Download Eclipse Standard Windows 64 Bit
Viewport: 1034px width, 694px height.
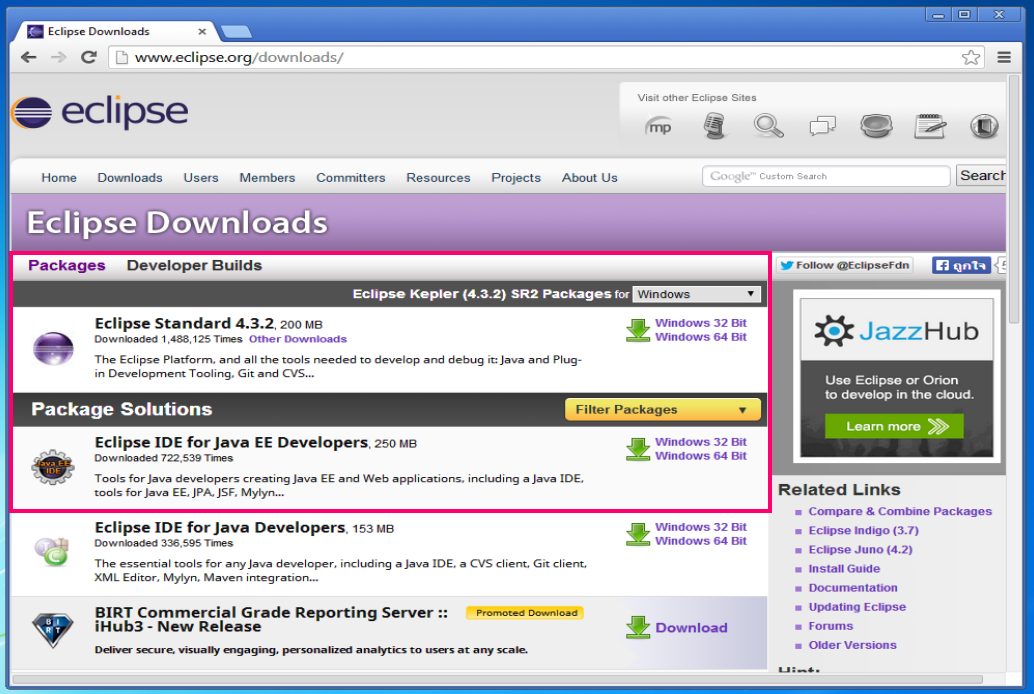tap(700, 336)
